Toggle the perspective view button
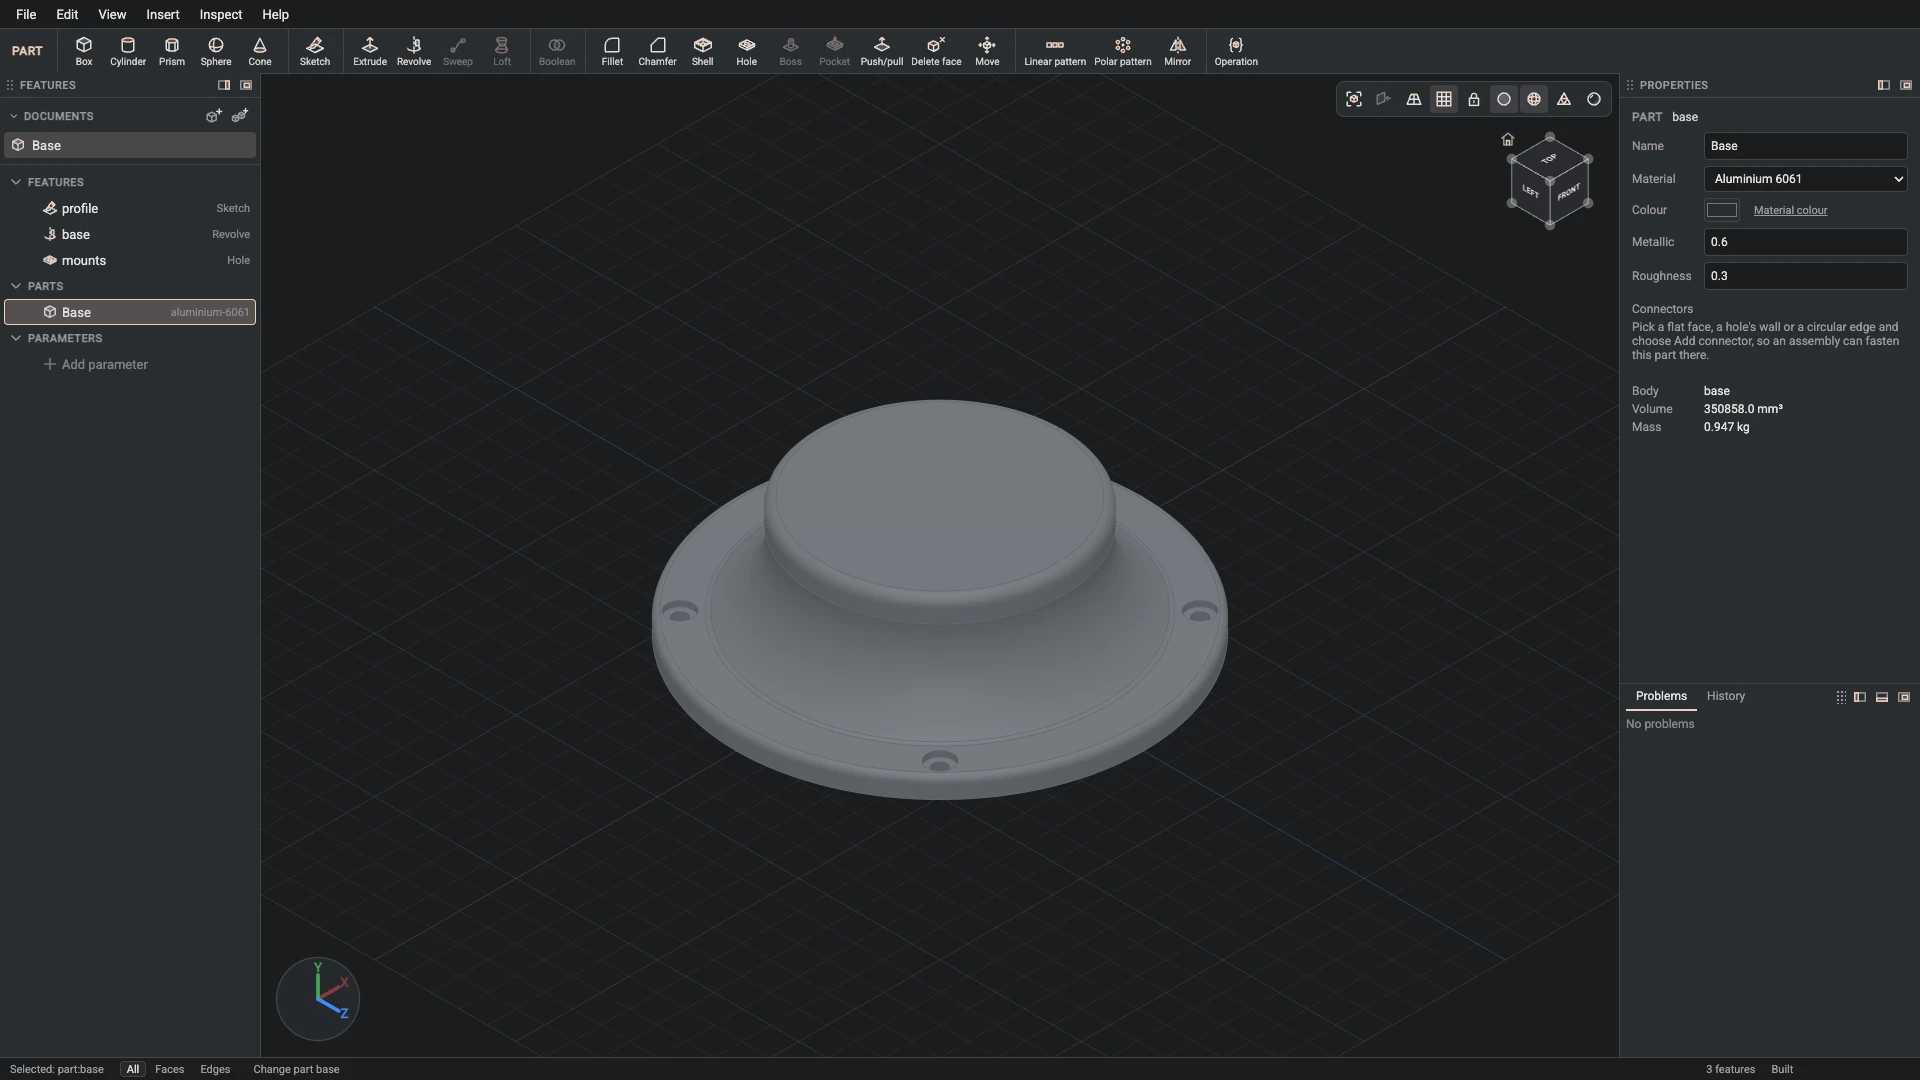Image resolution: width=1920 pixels, height=1080 pixels. click(x=1414, y=99)
